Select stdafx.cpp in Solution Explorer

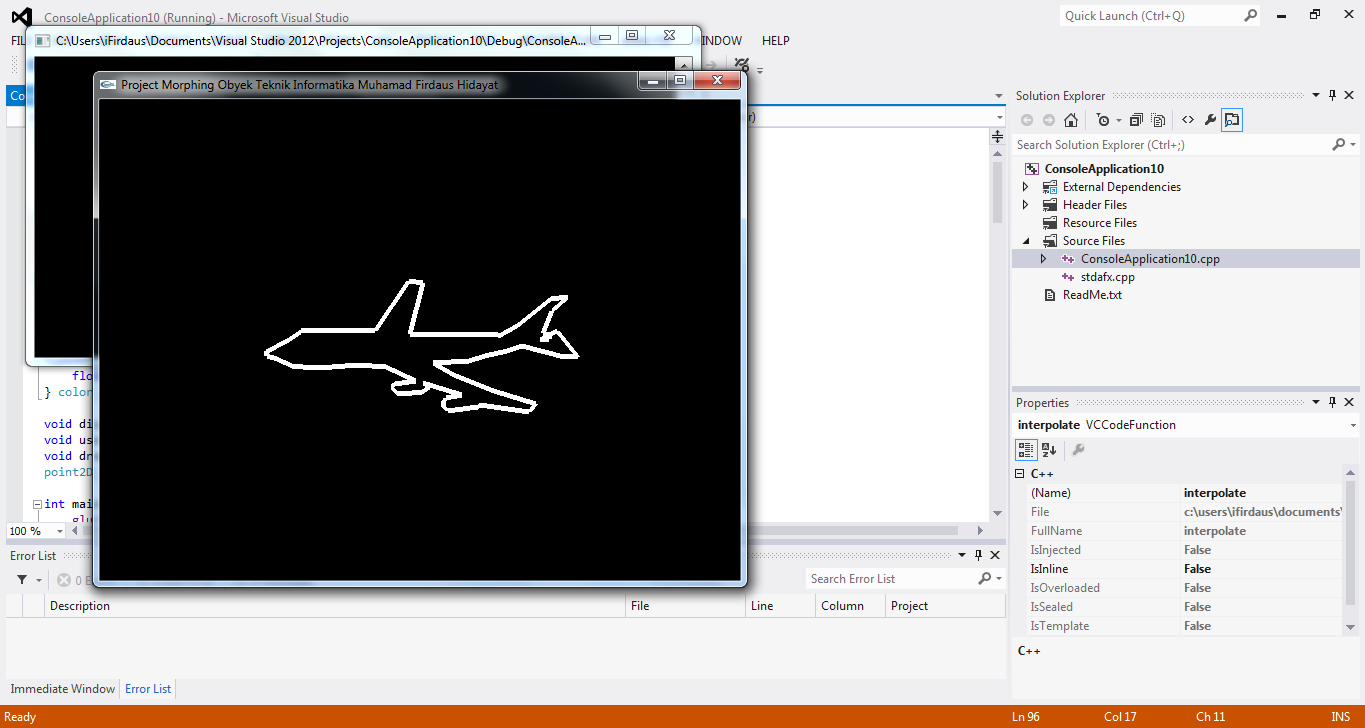[1107, 277]
